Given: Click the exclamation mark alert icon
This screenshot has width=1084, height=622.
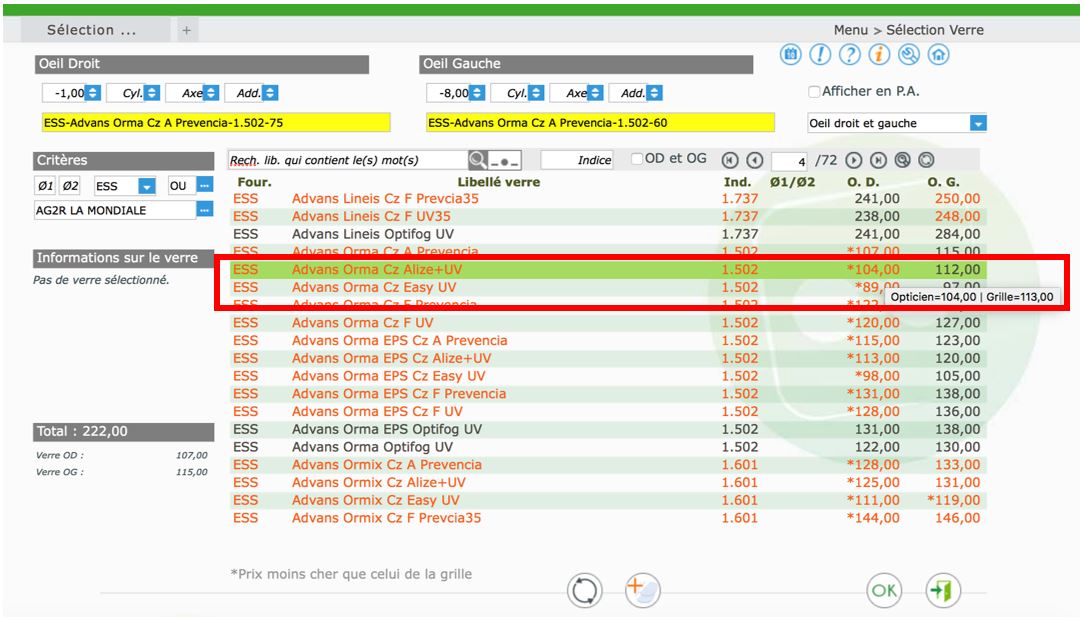Looking at the screenshot, I should (820, 54).
